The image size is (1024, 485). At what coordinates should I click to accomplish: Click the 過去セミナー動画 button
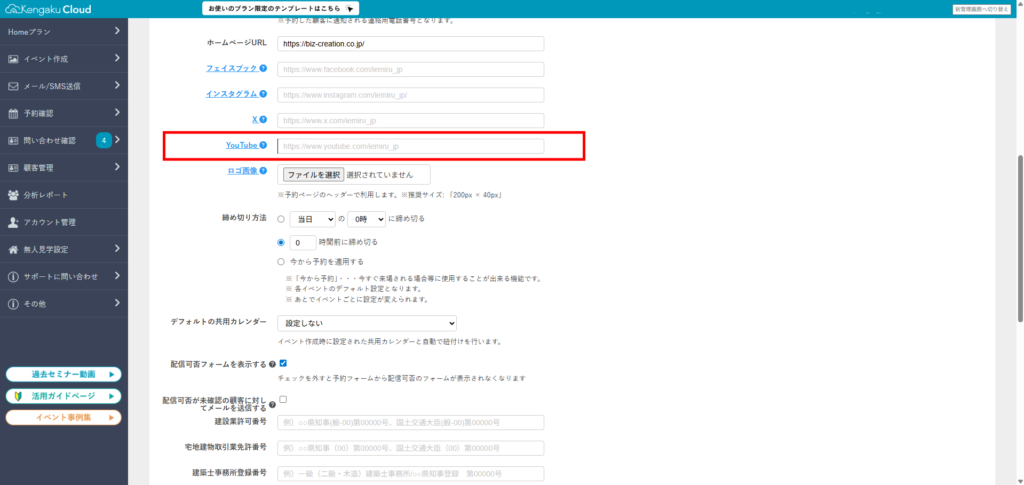click(x=63, y=375)
